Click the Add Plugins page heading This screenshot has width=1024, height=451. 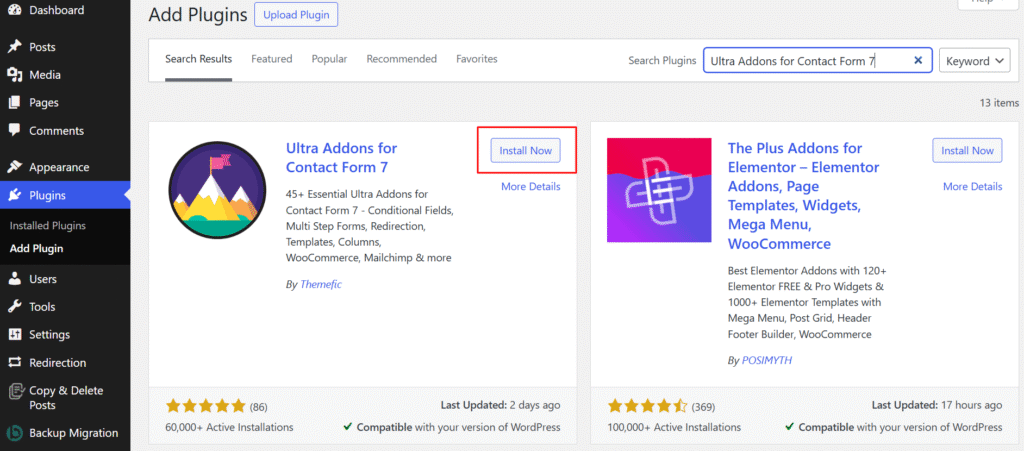point(198,14)
